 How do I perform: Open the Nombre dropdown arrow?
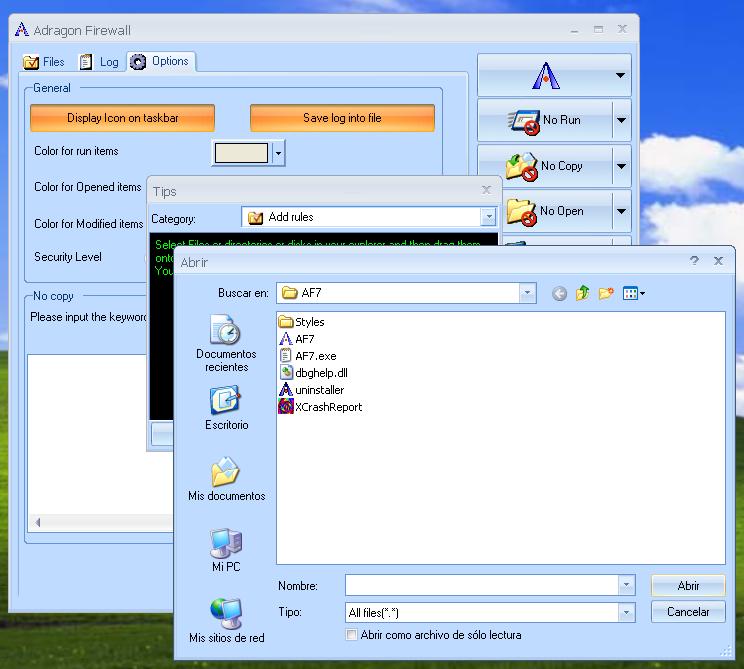pos(626,585)
